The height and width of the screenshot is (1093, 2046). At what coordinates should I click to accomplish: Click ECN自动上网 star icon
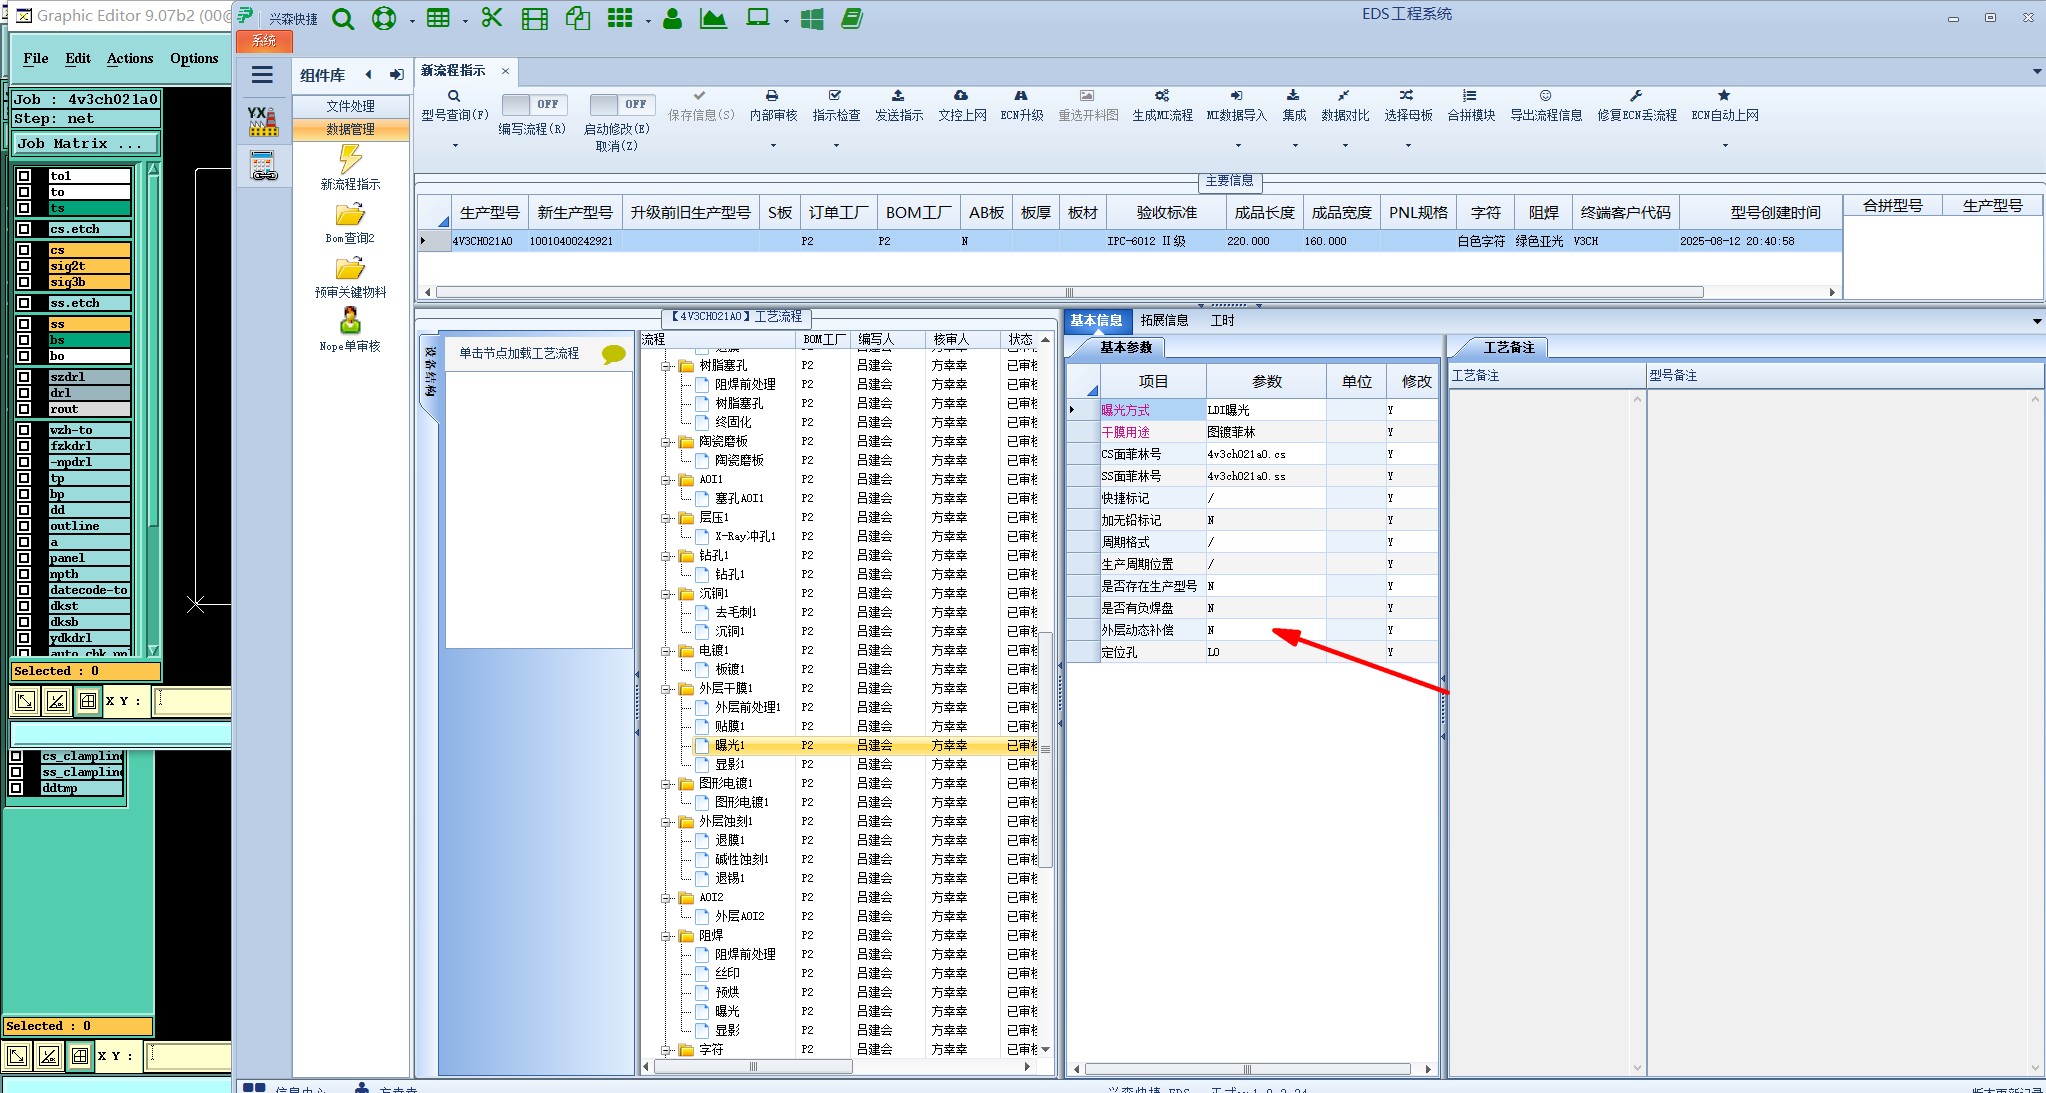(1724, 96)
